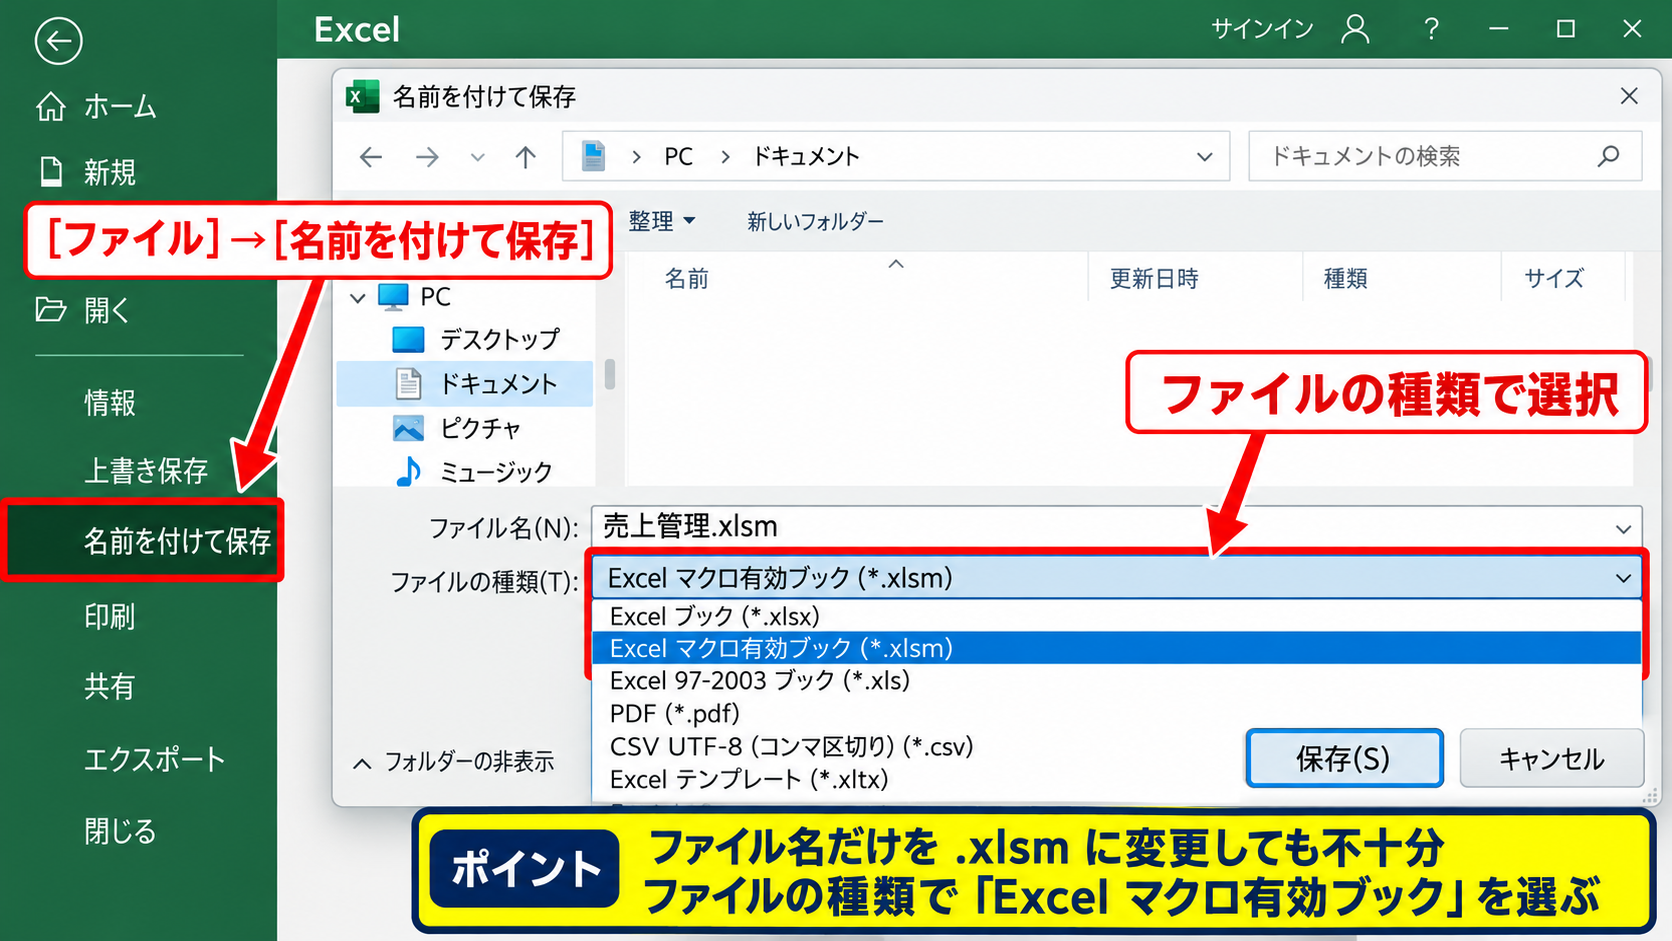Click the 新しいフォルダー button
Screen dimensions: 1672x941
coord(815,221)
